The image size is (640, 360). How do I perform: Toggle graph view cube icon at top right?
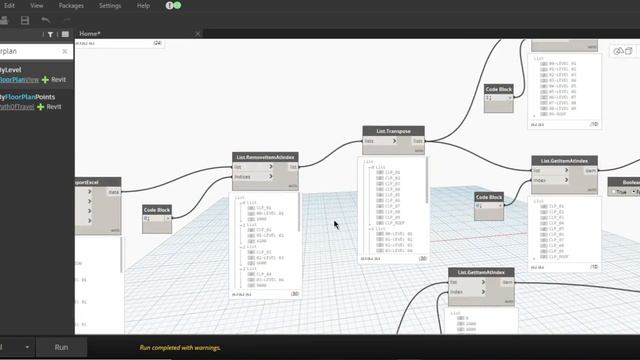pos(629,51)
